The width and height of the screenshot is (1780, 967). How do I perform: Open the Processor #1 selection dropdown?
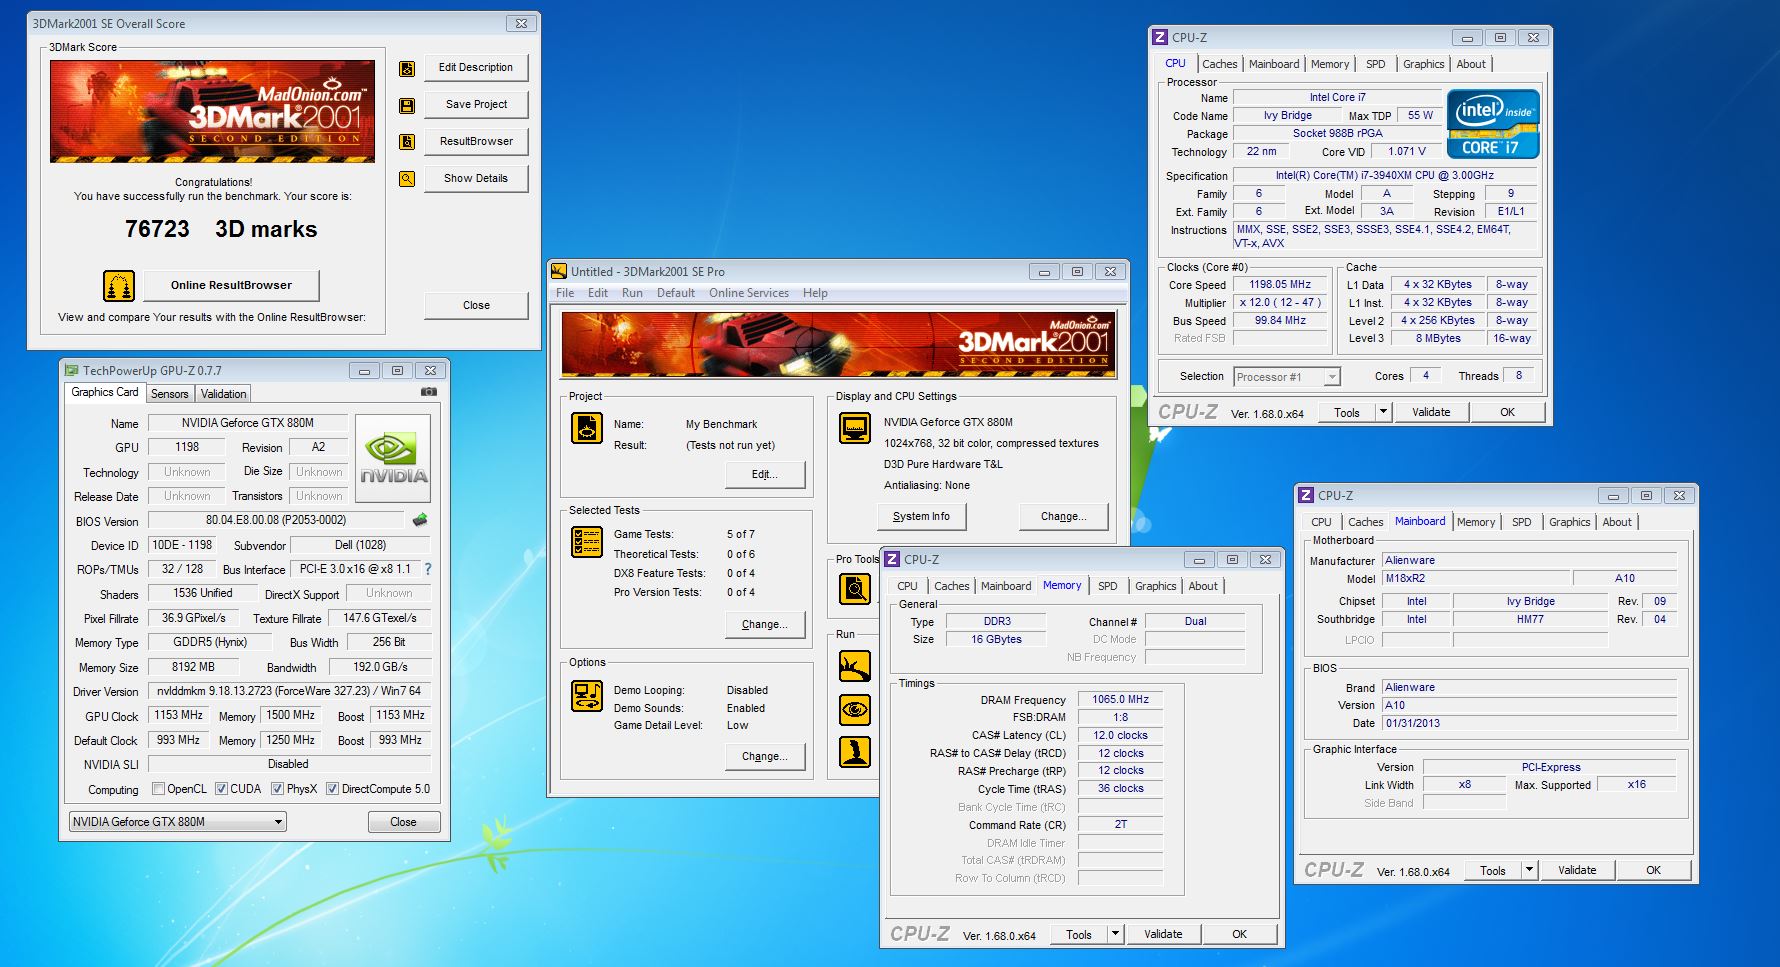1287,377
